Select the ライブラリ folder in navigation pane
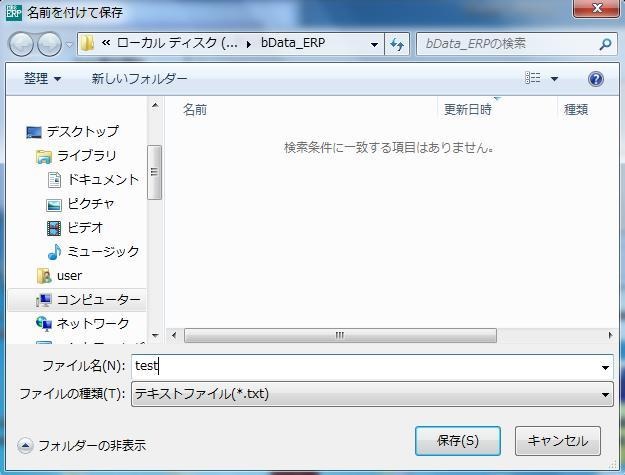625x475 pixels. pyautogui.click(x=86, y=155)
